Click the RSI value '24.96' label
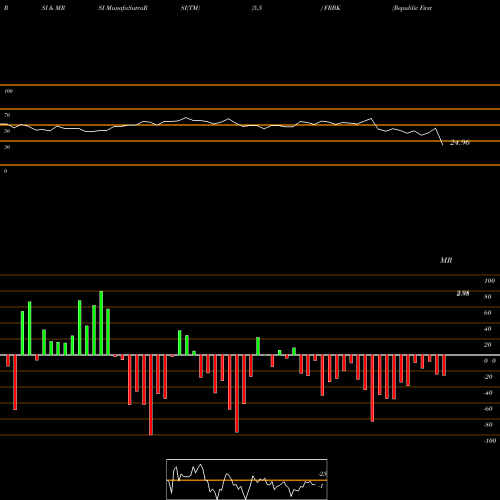This screenshot has height=500, width=500. pos(459,143)
